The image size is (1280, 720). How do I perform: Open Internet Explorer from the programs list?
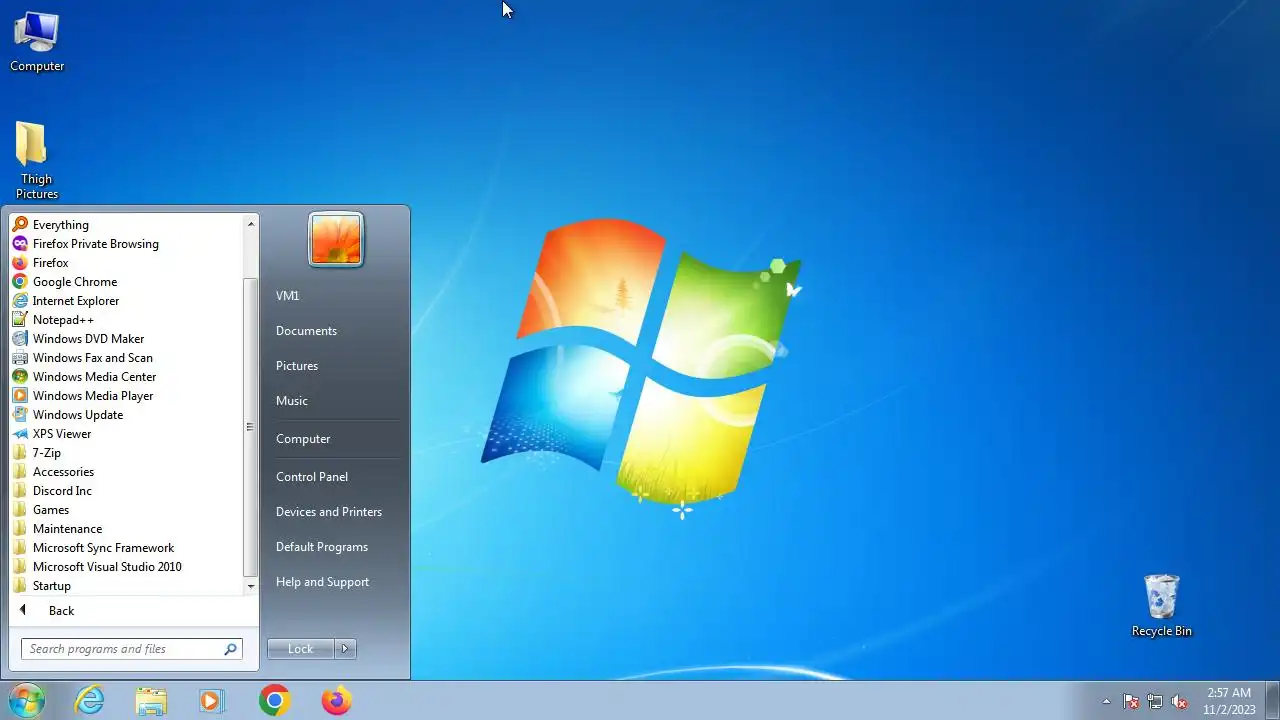[x=76, y=301]
